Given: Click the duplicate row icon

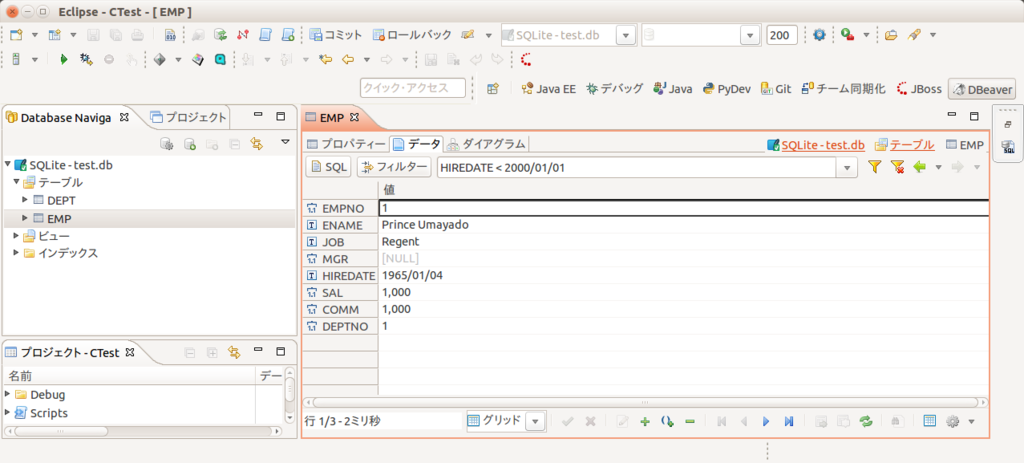Looking at the screenshot, I should pyautogui.click(x=667, y=421).
